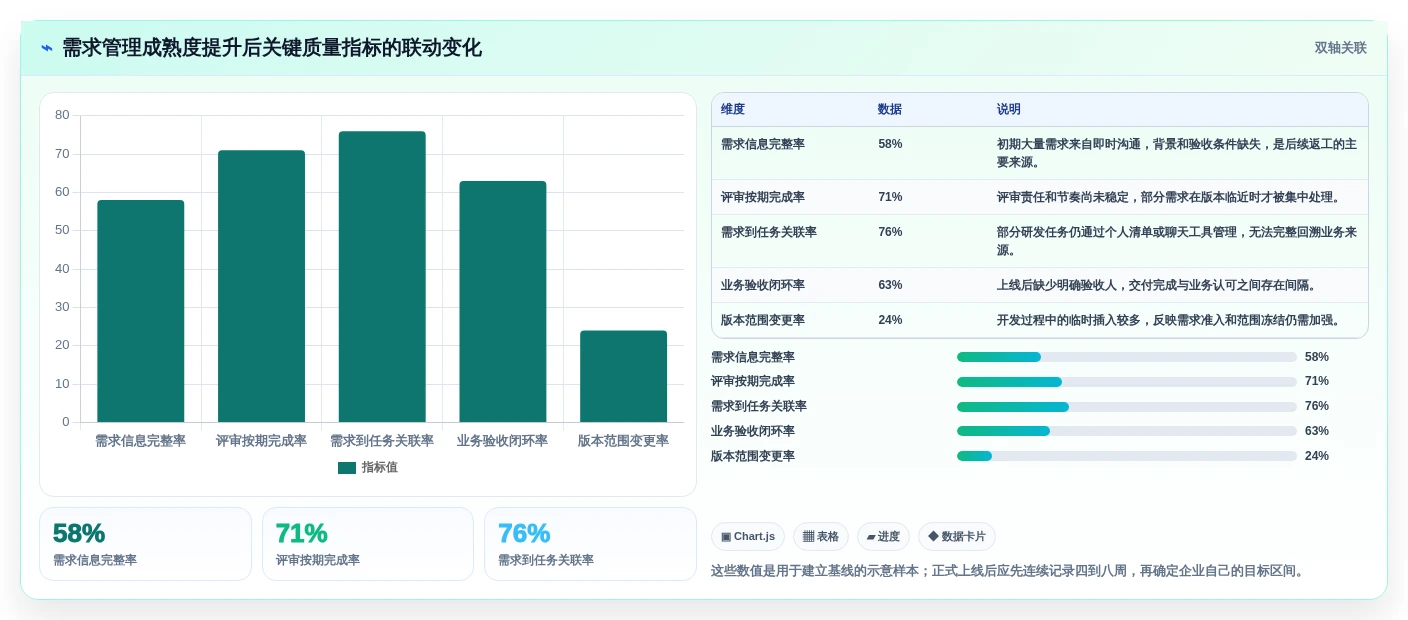Click the 表格 tag chip
The width and height of the screenshot is (1408, 620).
(821, 536)
